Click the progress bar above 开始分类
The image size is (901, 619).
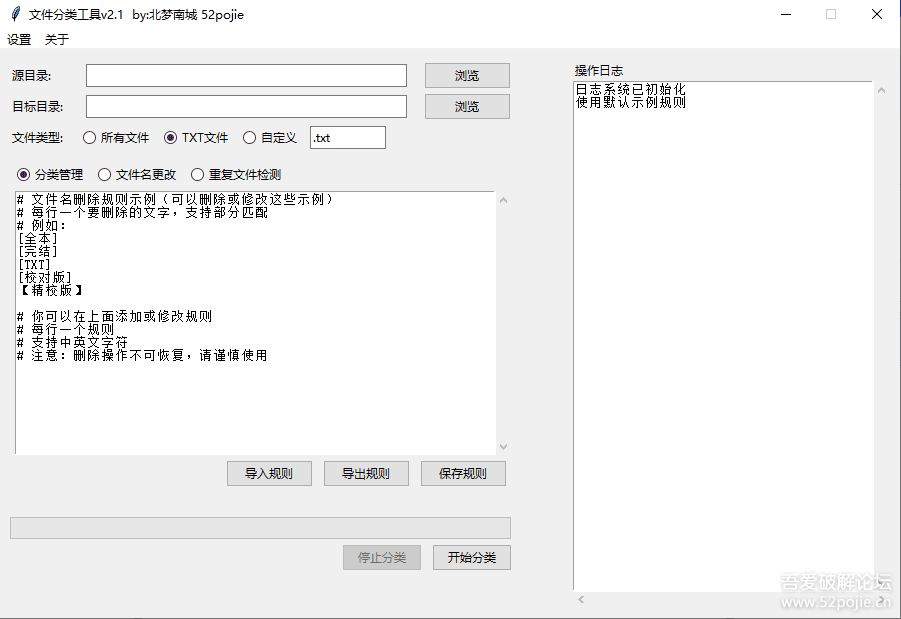(258, 527)
